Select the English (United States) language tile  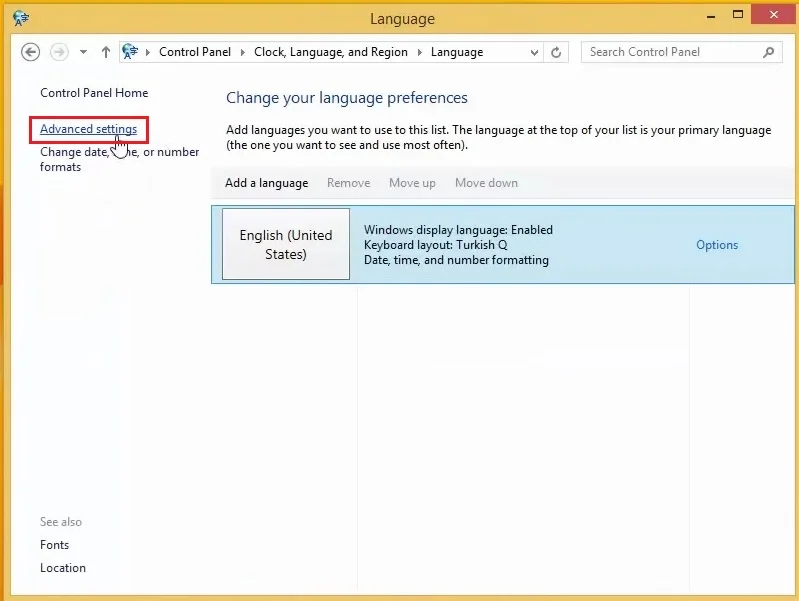[286, 244]
